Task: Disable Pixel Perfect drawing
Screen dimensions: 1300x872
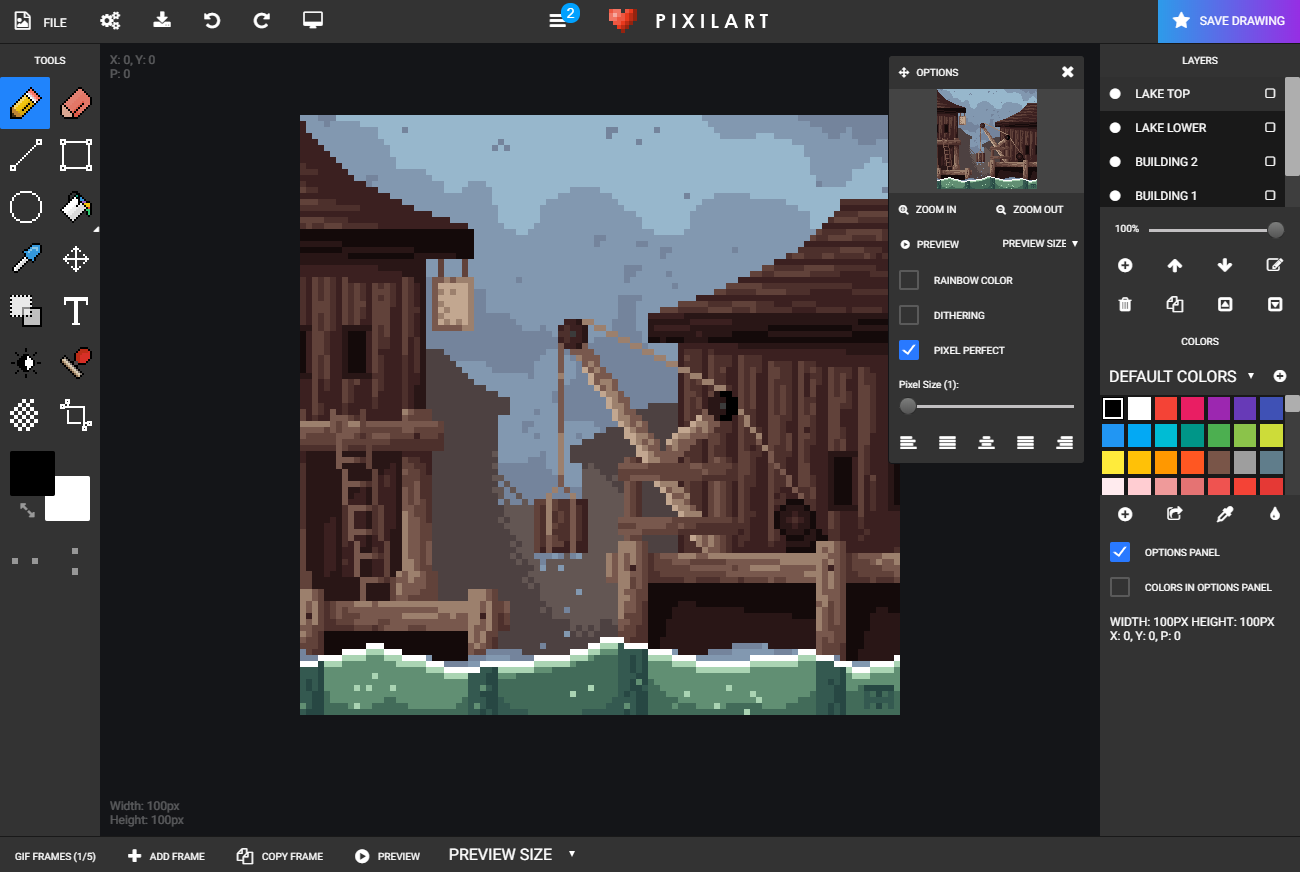Action: (909, 350)
